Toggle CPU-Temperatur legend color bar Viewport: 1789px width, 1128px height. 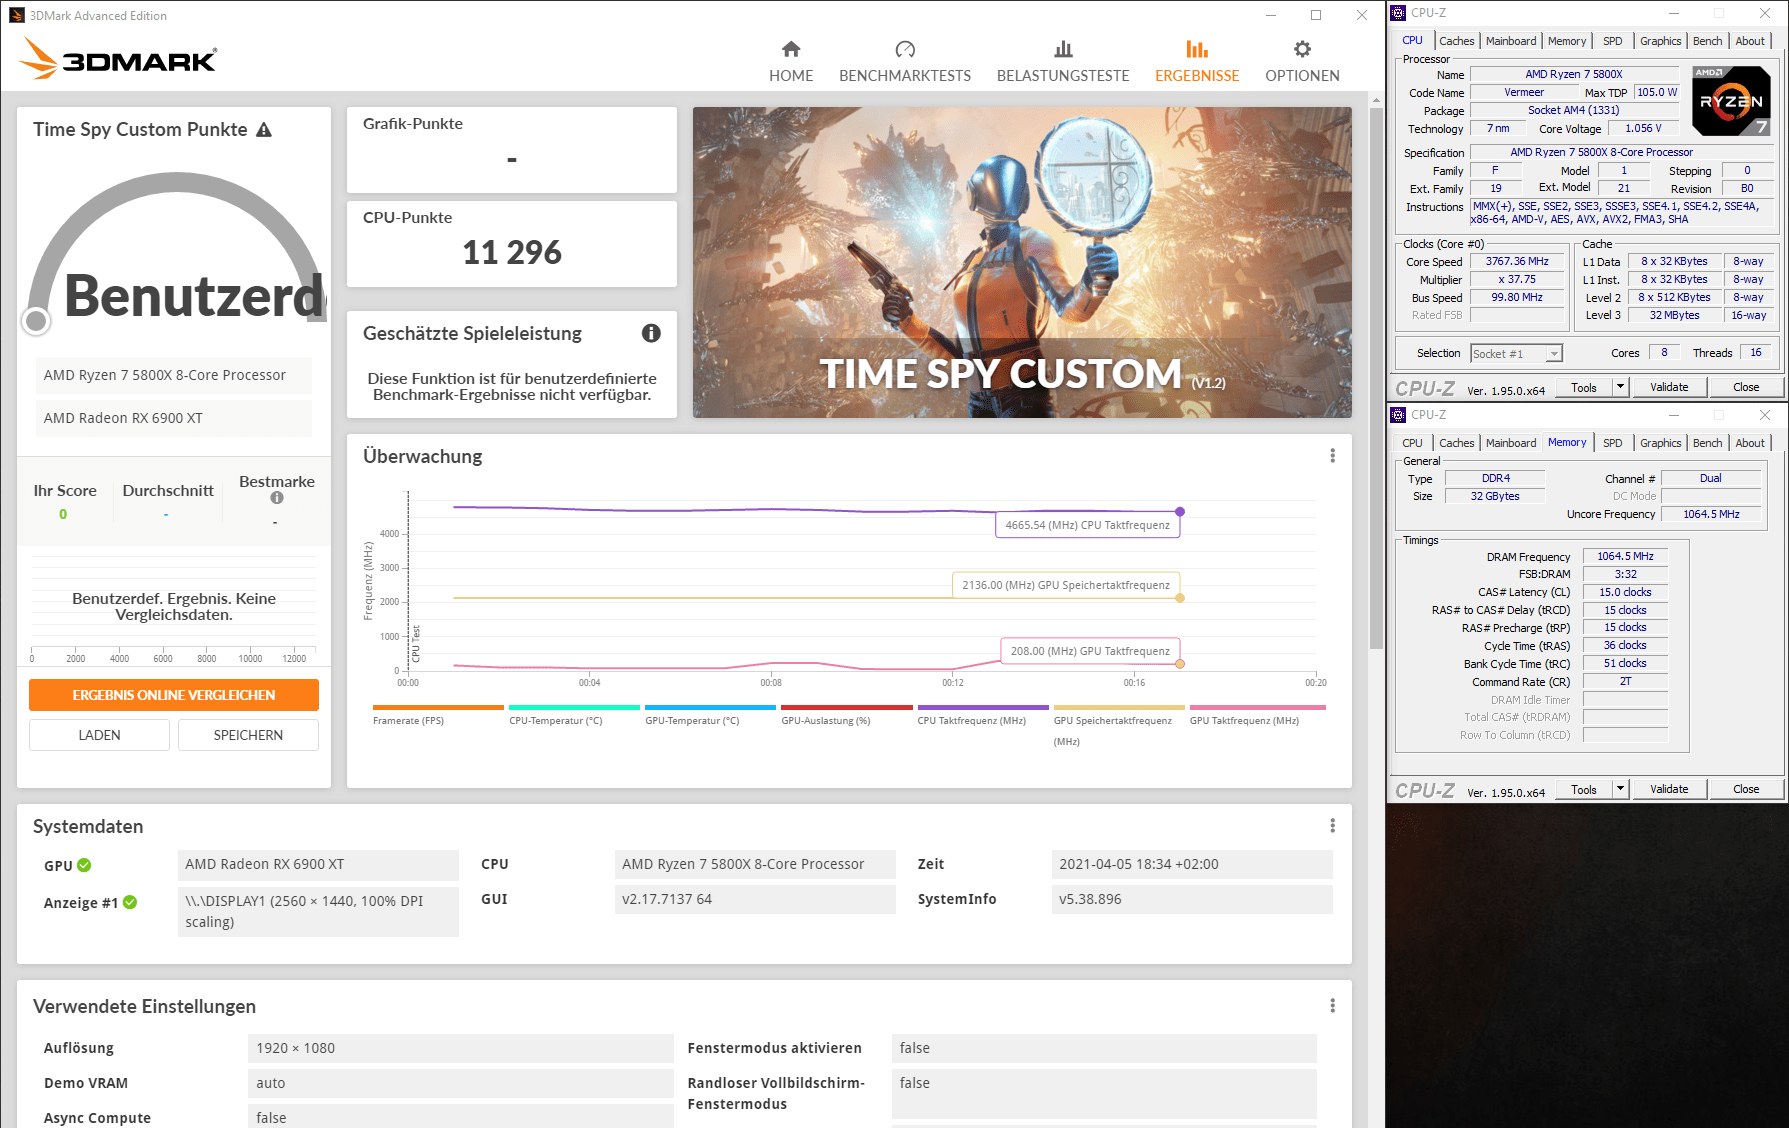[574, 707]
